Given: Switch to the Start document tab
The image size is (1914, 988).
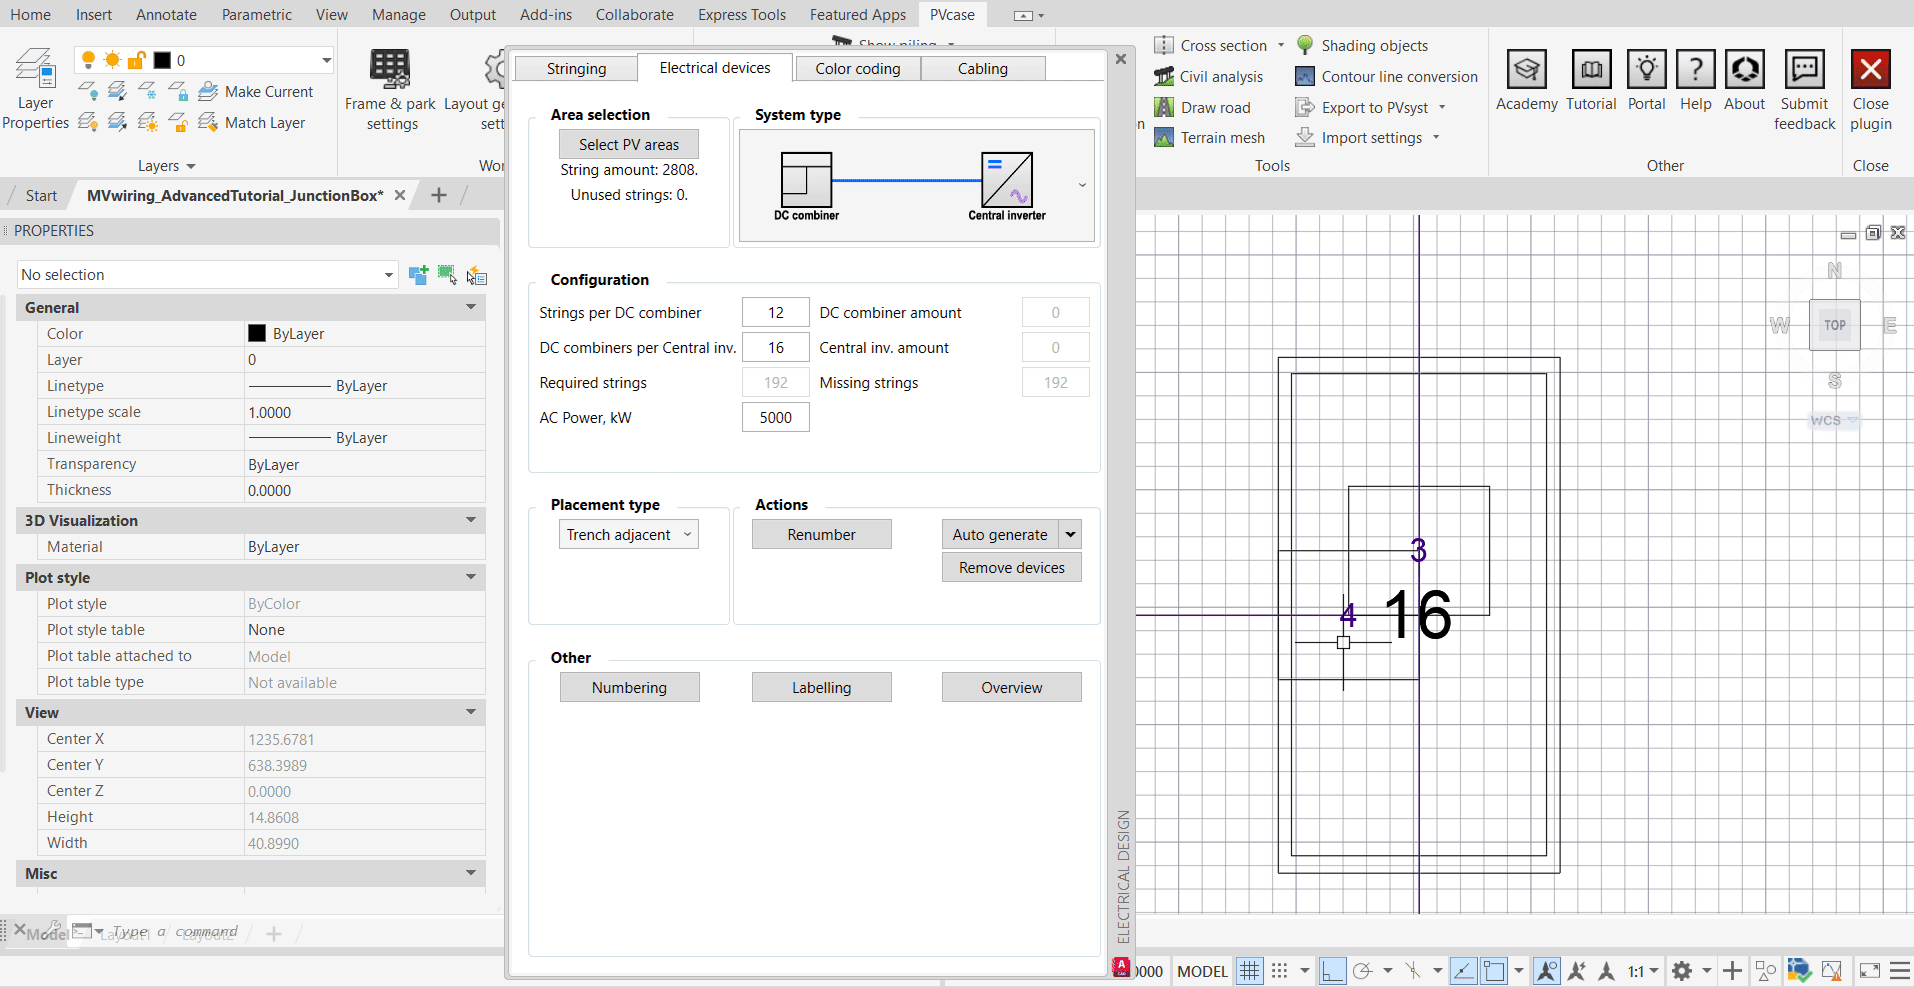Looking at the screenshot, I should (41, 196).
